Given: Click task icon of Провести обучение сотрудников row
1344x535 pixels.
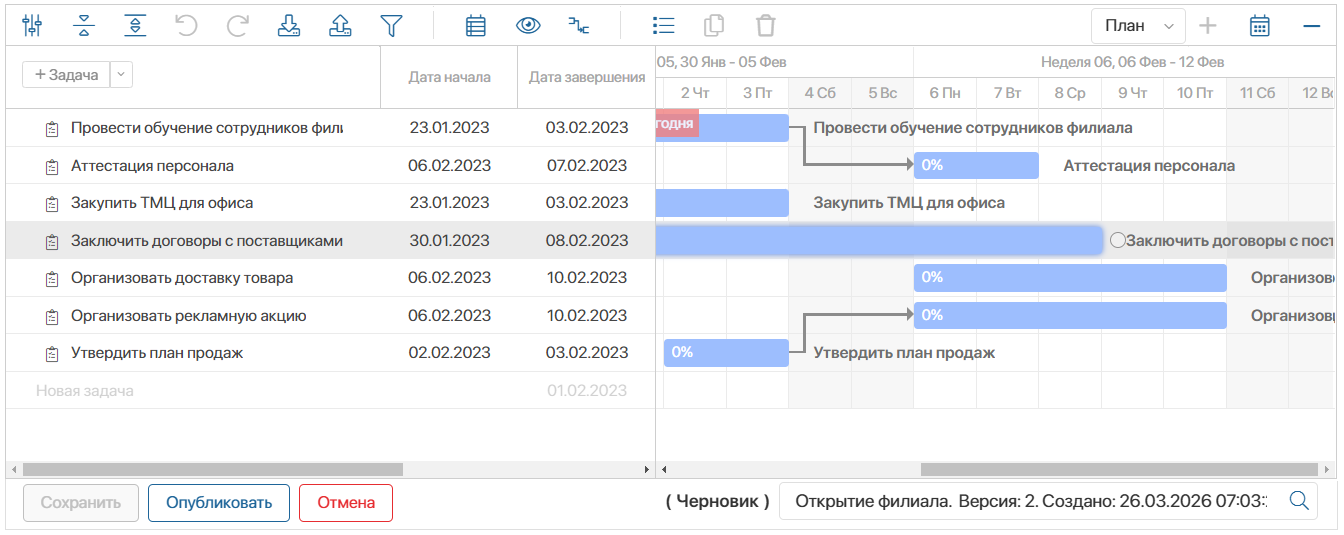Looking at the screenshot, I should point(52,128).
